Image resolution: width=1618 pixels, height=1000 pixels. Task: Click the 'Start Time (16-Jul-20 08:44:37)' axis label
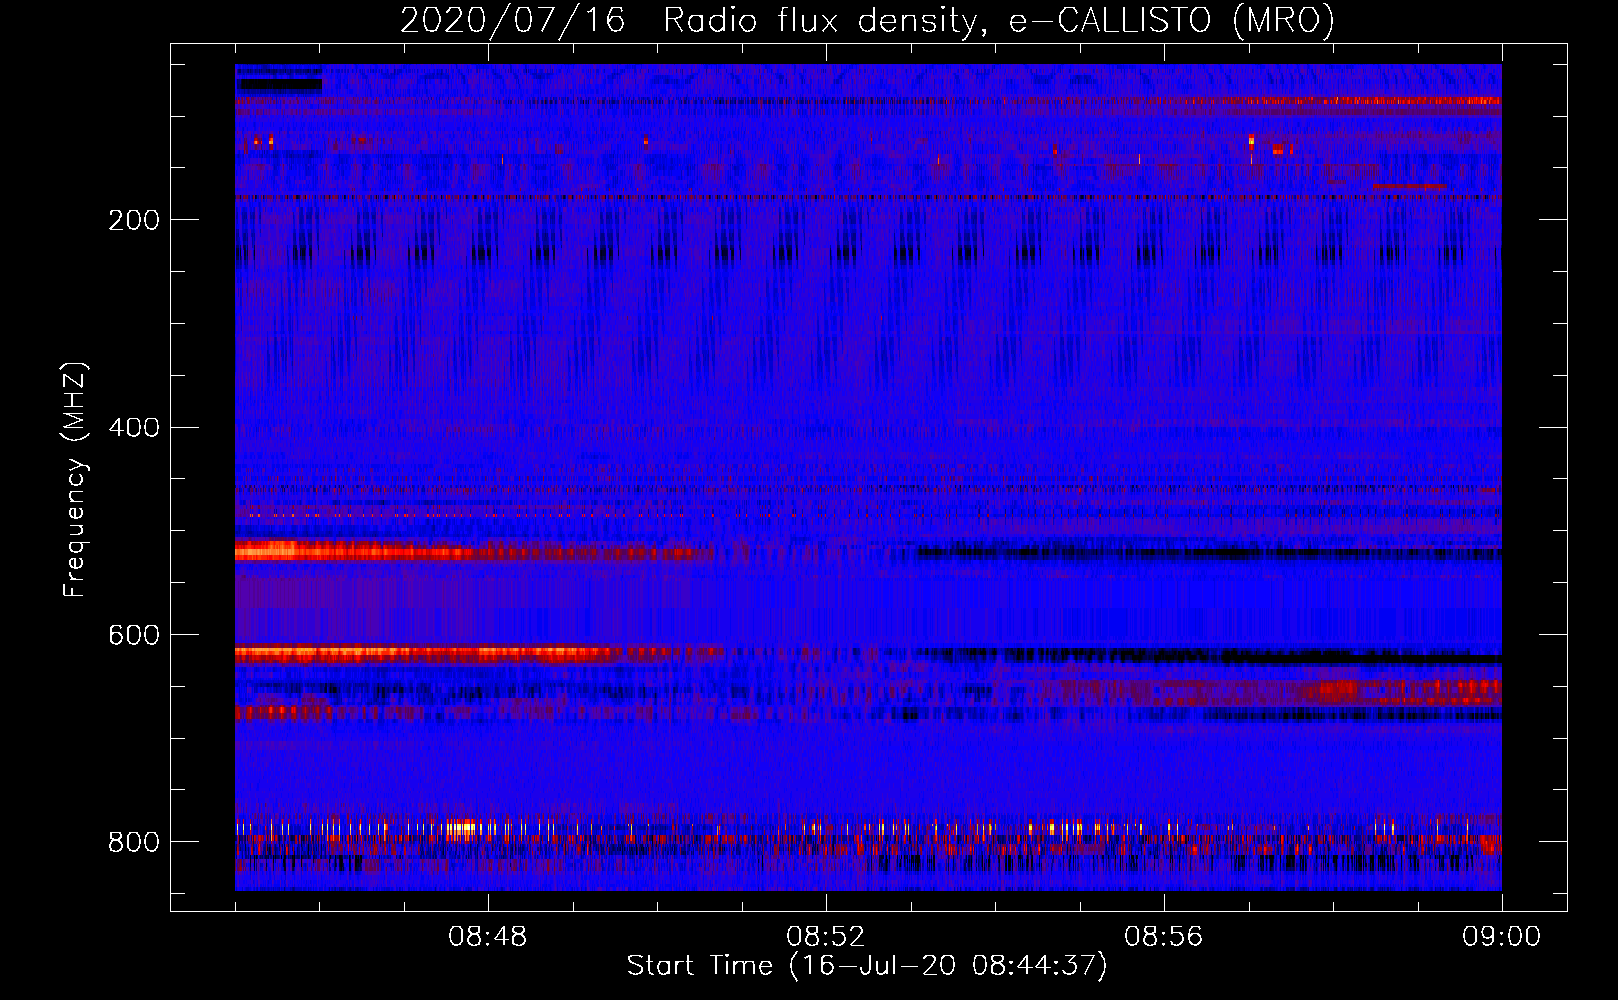(867, 966)
